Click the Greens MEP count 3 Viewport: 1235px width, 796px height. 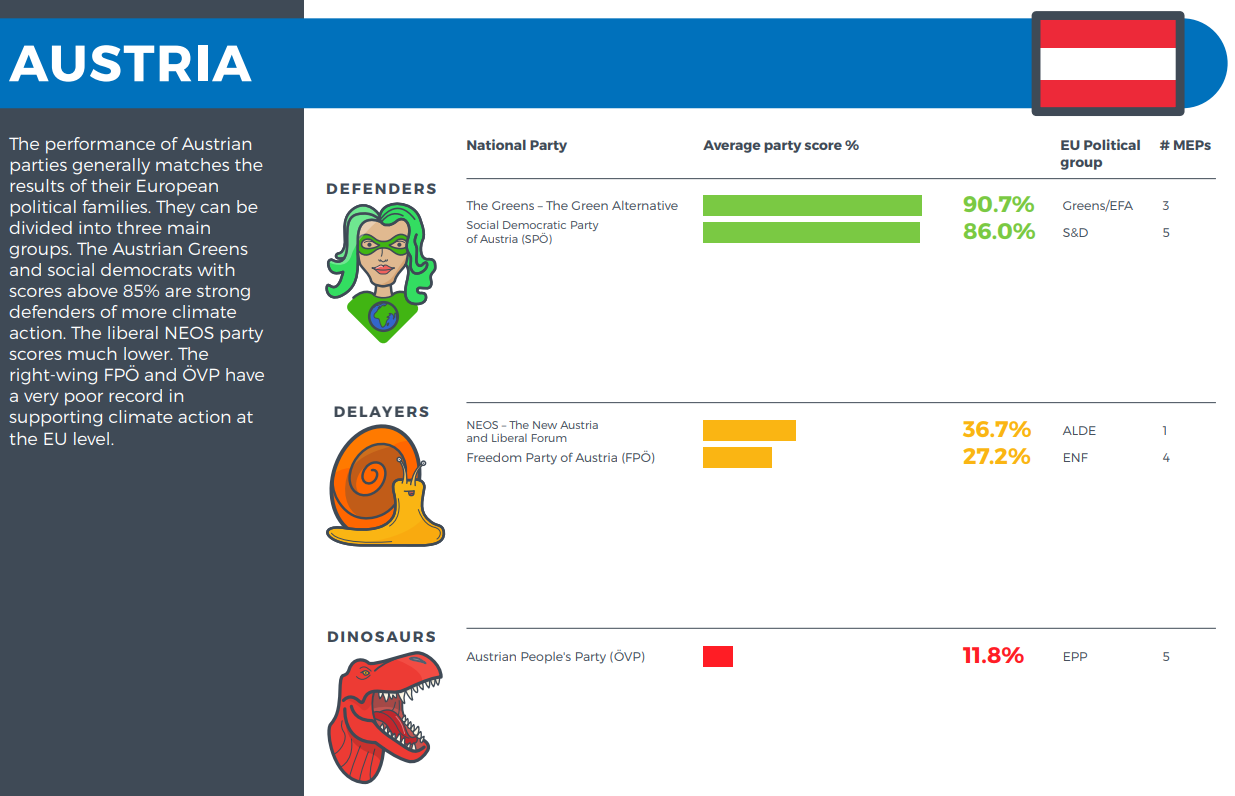1166,206
